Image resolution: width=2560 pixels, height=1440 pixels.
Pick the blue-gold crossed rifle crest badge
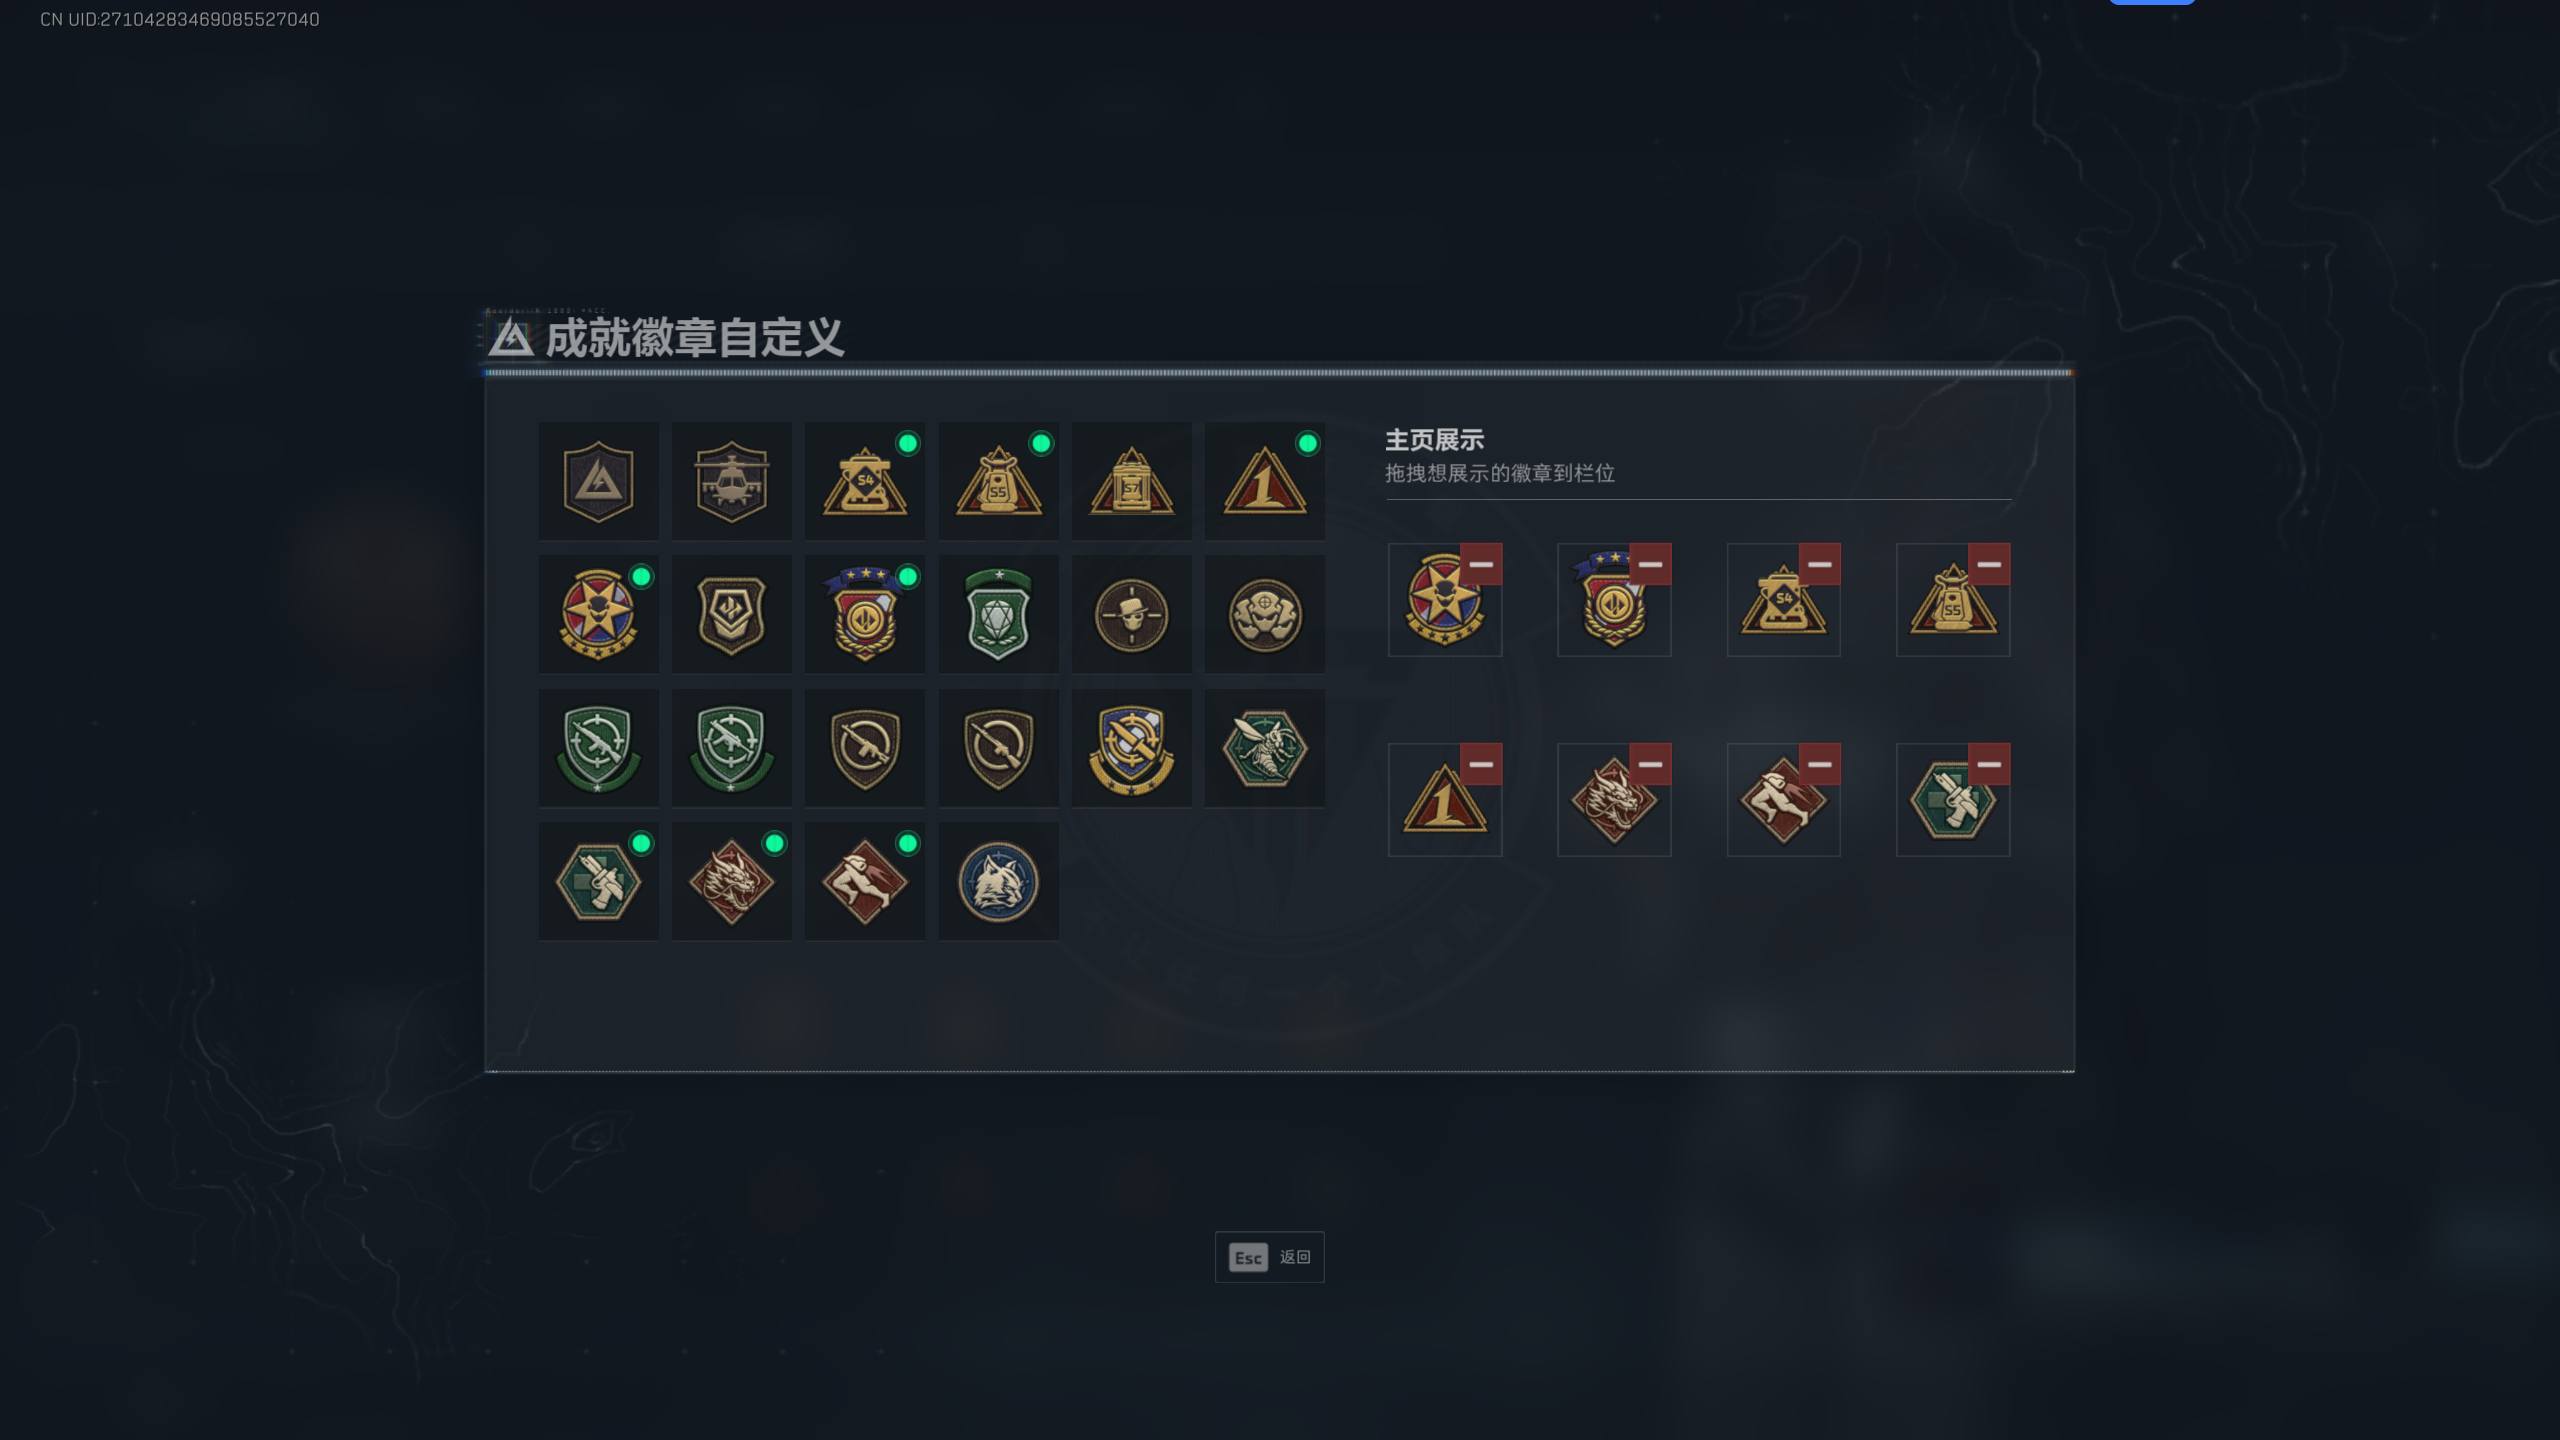1131,748
